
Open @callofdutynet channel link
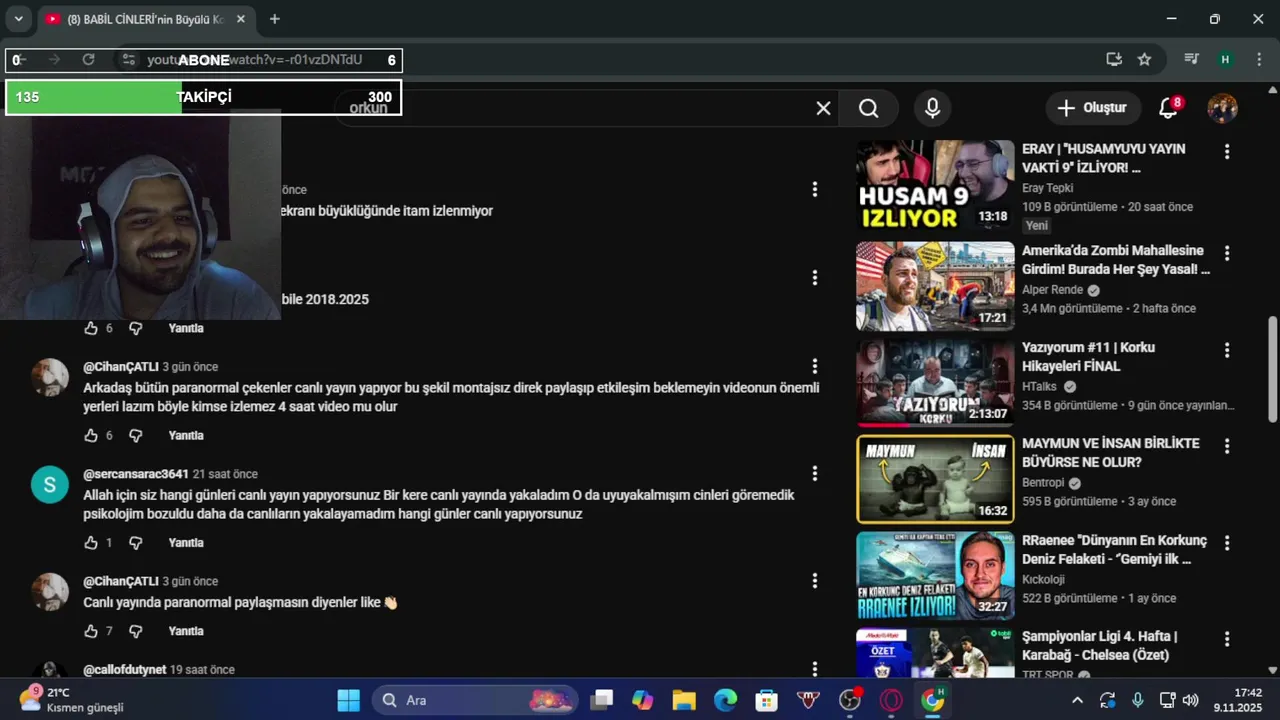(124, 669)
